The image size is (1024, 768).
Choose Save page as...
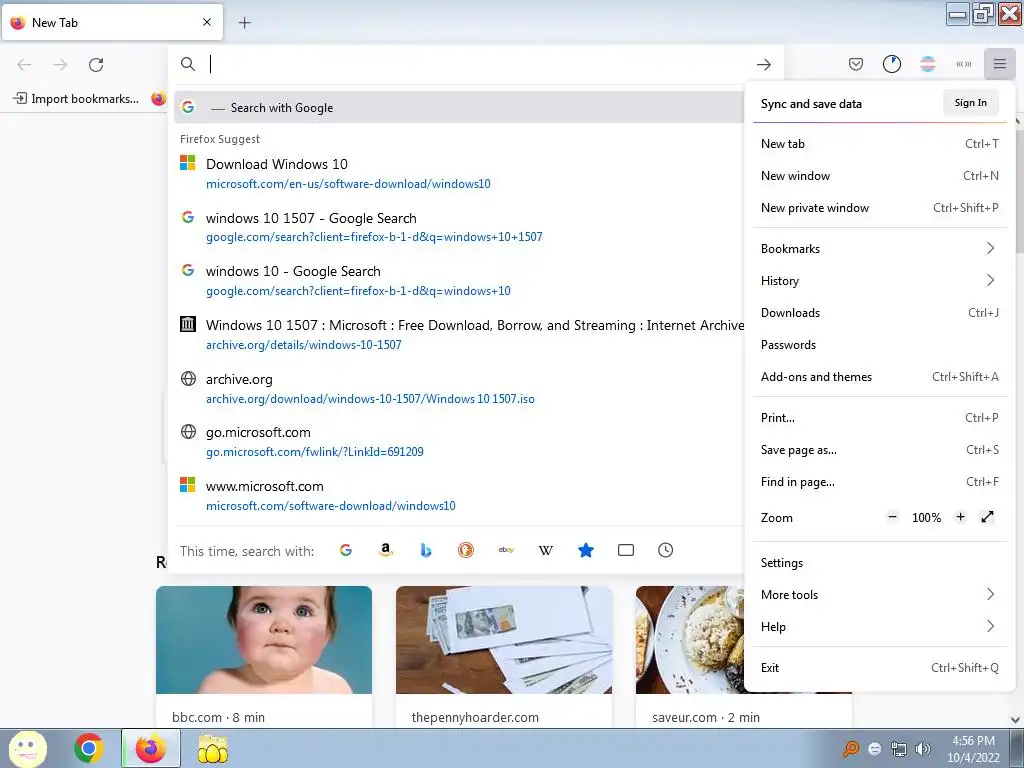coord(879,450)
